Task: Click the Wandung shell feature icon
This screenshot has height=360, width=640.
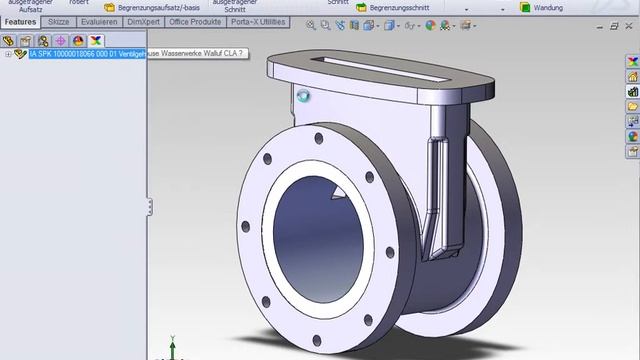Action: [525, 7]
